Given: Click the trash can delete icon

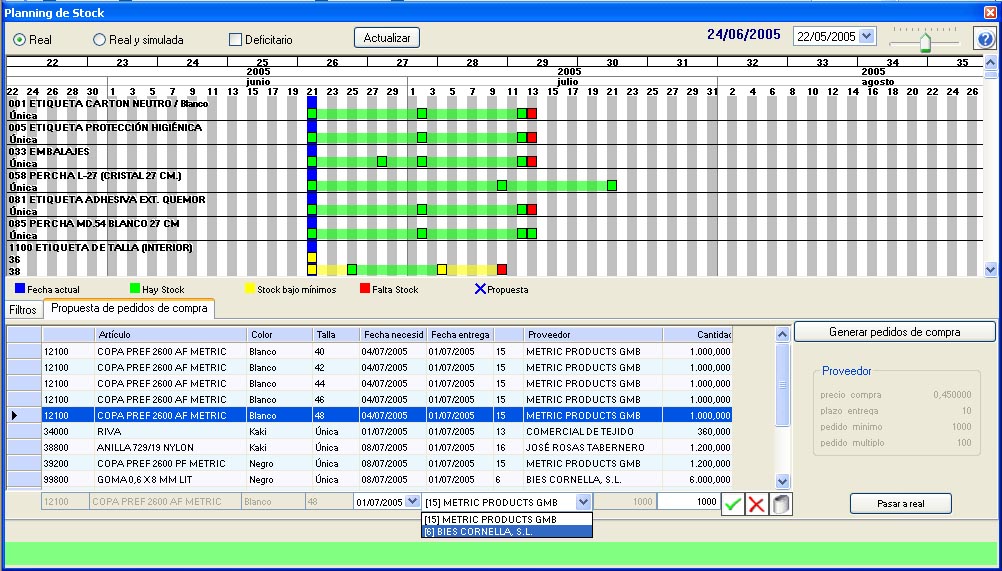Looking at the screenshot, I should pos(781,503).
